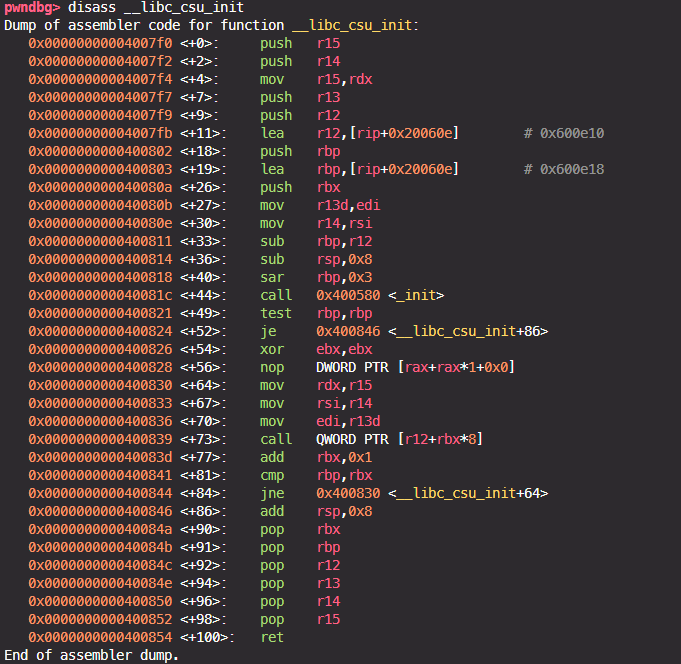The height and width of the screenshot is (664, 681).
Task: Click the pwndbg> prompt text
Action: [32, 7]
